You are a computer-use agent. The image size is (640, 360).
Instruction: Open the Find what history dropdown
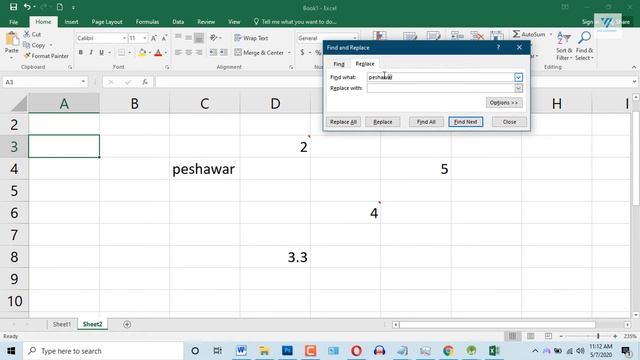518,77
